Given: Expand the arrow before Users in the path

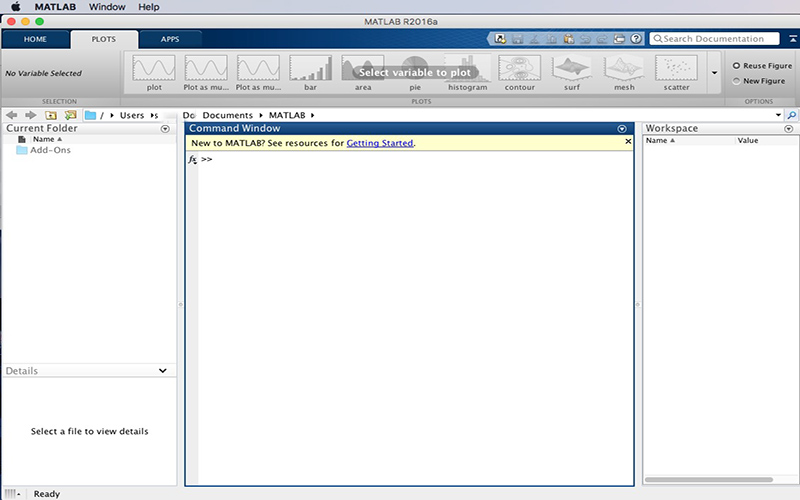Looking at the screenshot, I should (x=112, y=115).
